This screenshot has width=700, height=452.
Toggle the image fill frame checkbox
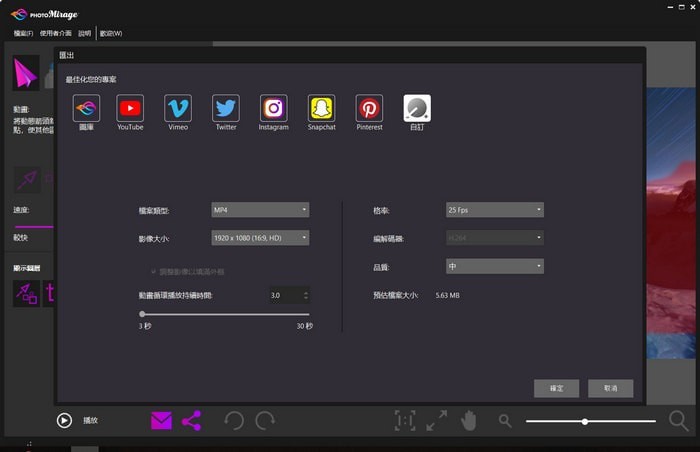point(153,271)
